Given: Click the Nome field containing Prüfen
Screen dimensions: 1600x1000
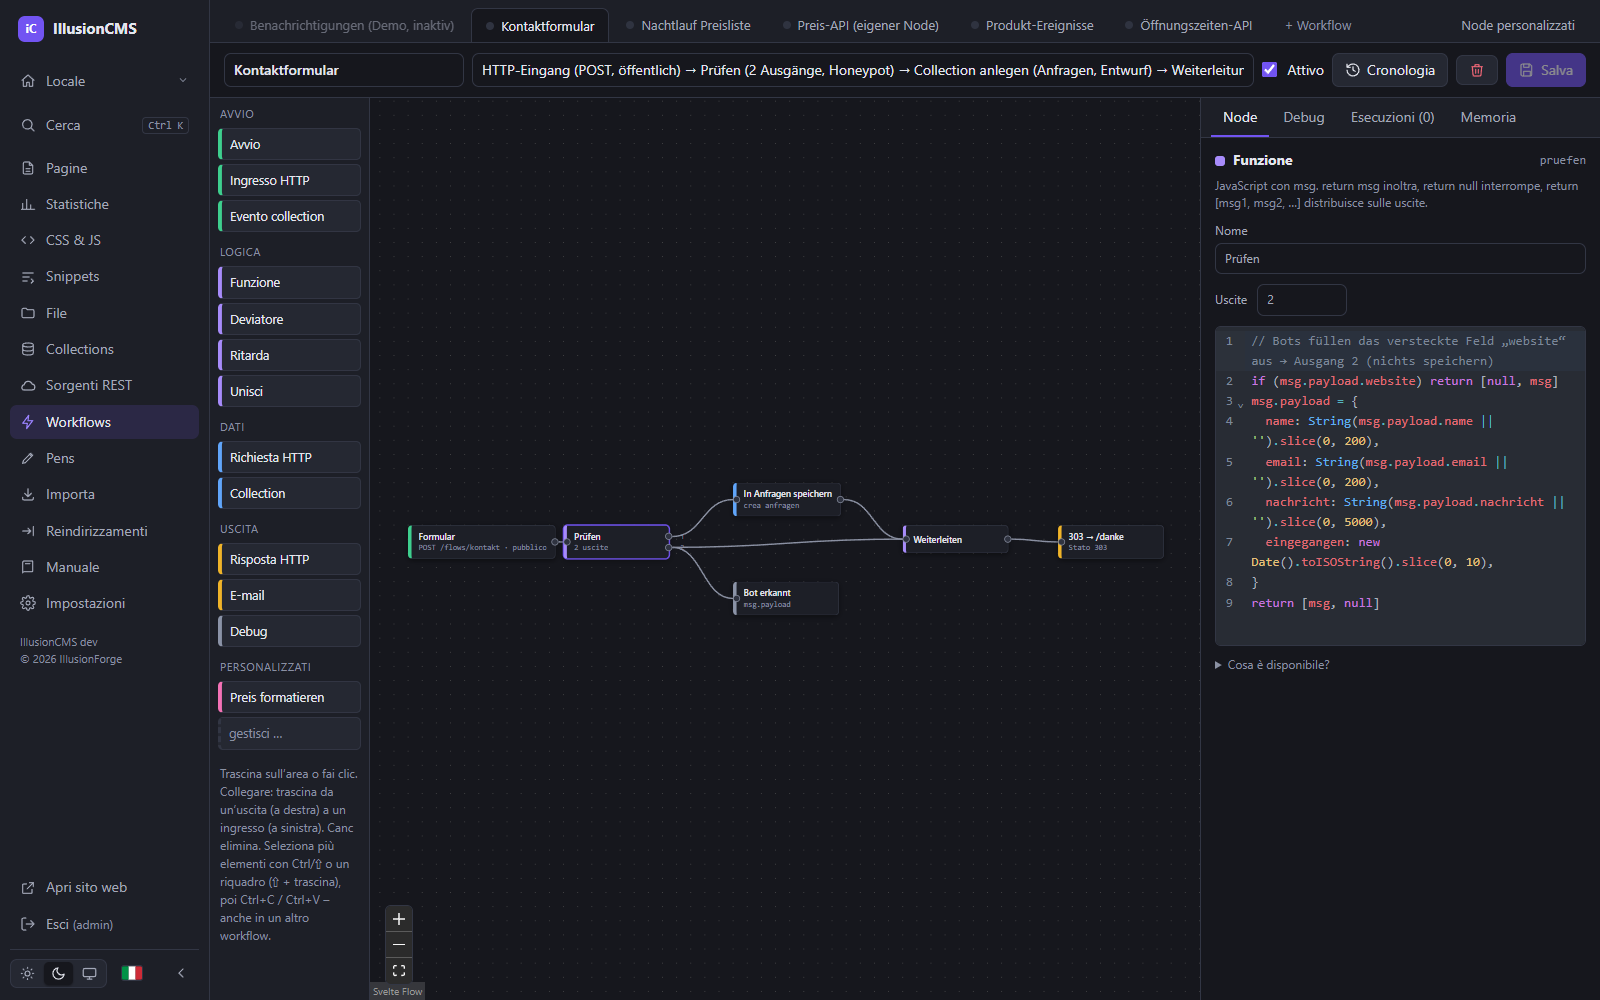Looking at the screenshot, I should (1400, 258).
